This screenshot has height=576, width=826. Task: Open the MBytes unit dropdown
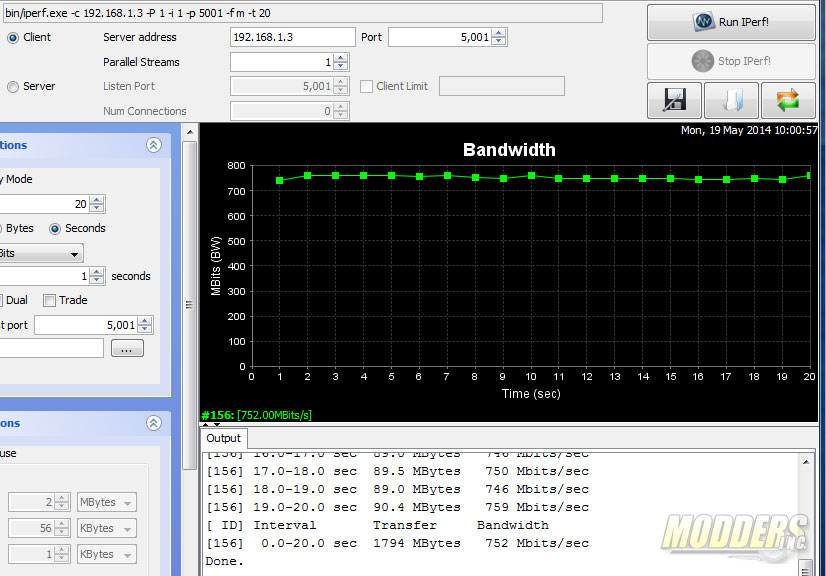click(107, 502)
